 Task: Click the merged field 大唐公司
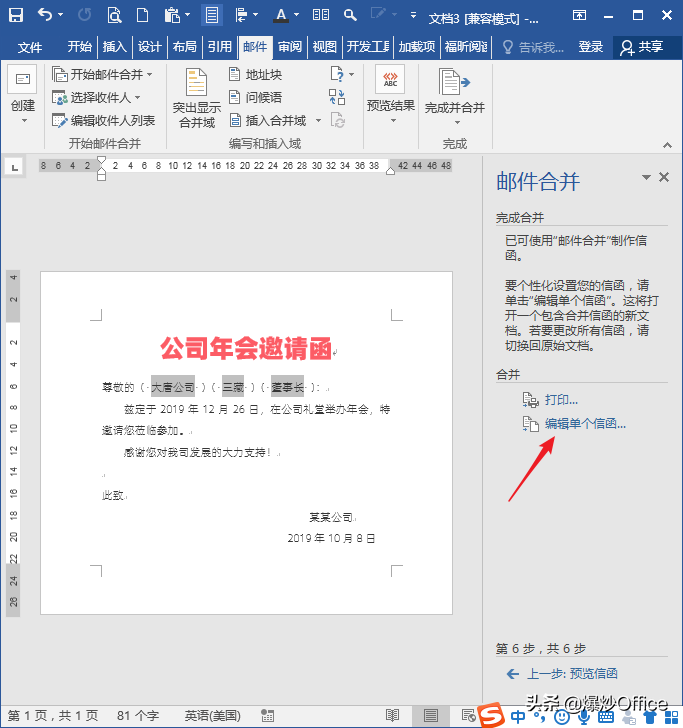pyautogui.click(x=173, y=387)
